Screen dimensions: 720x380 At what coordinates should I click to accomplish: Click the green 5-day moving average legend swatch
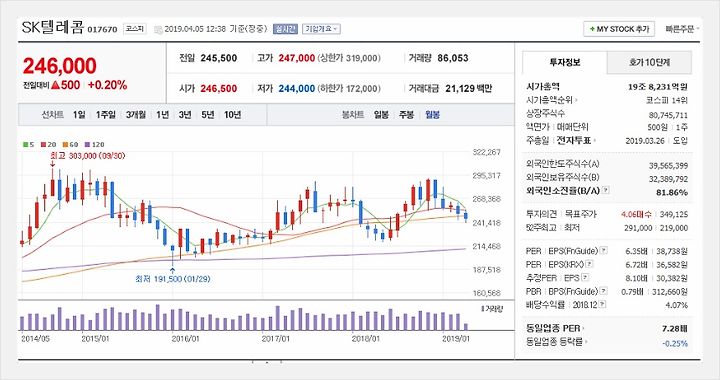point(26,145)
